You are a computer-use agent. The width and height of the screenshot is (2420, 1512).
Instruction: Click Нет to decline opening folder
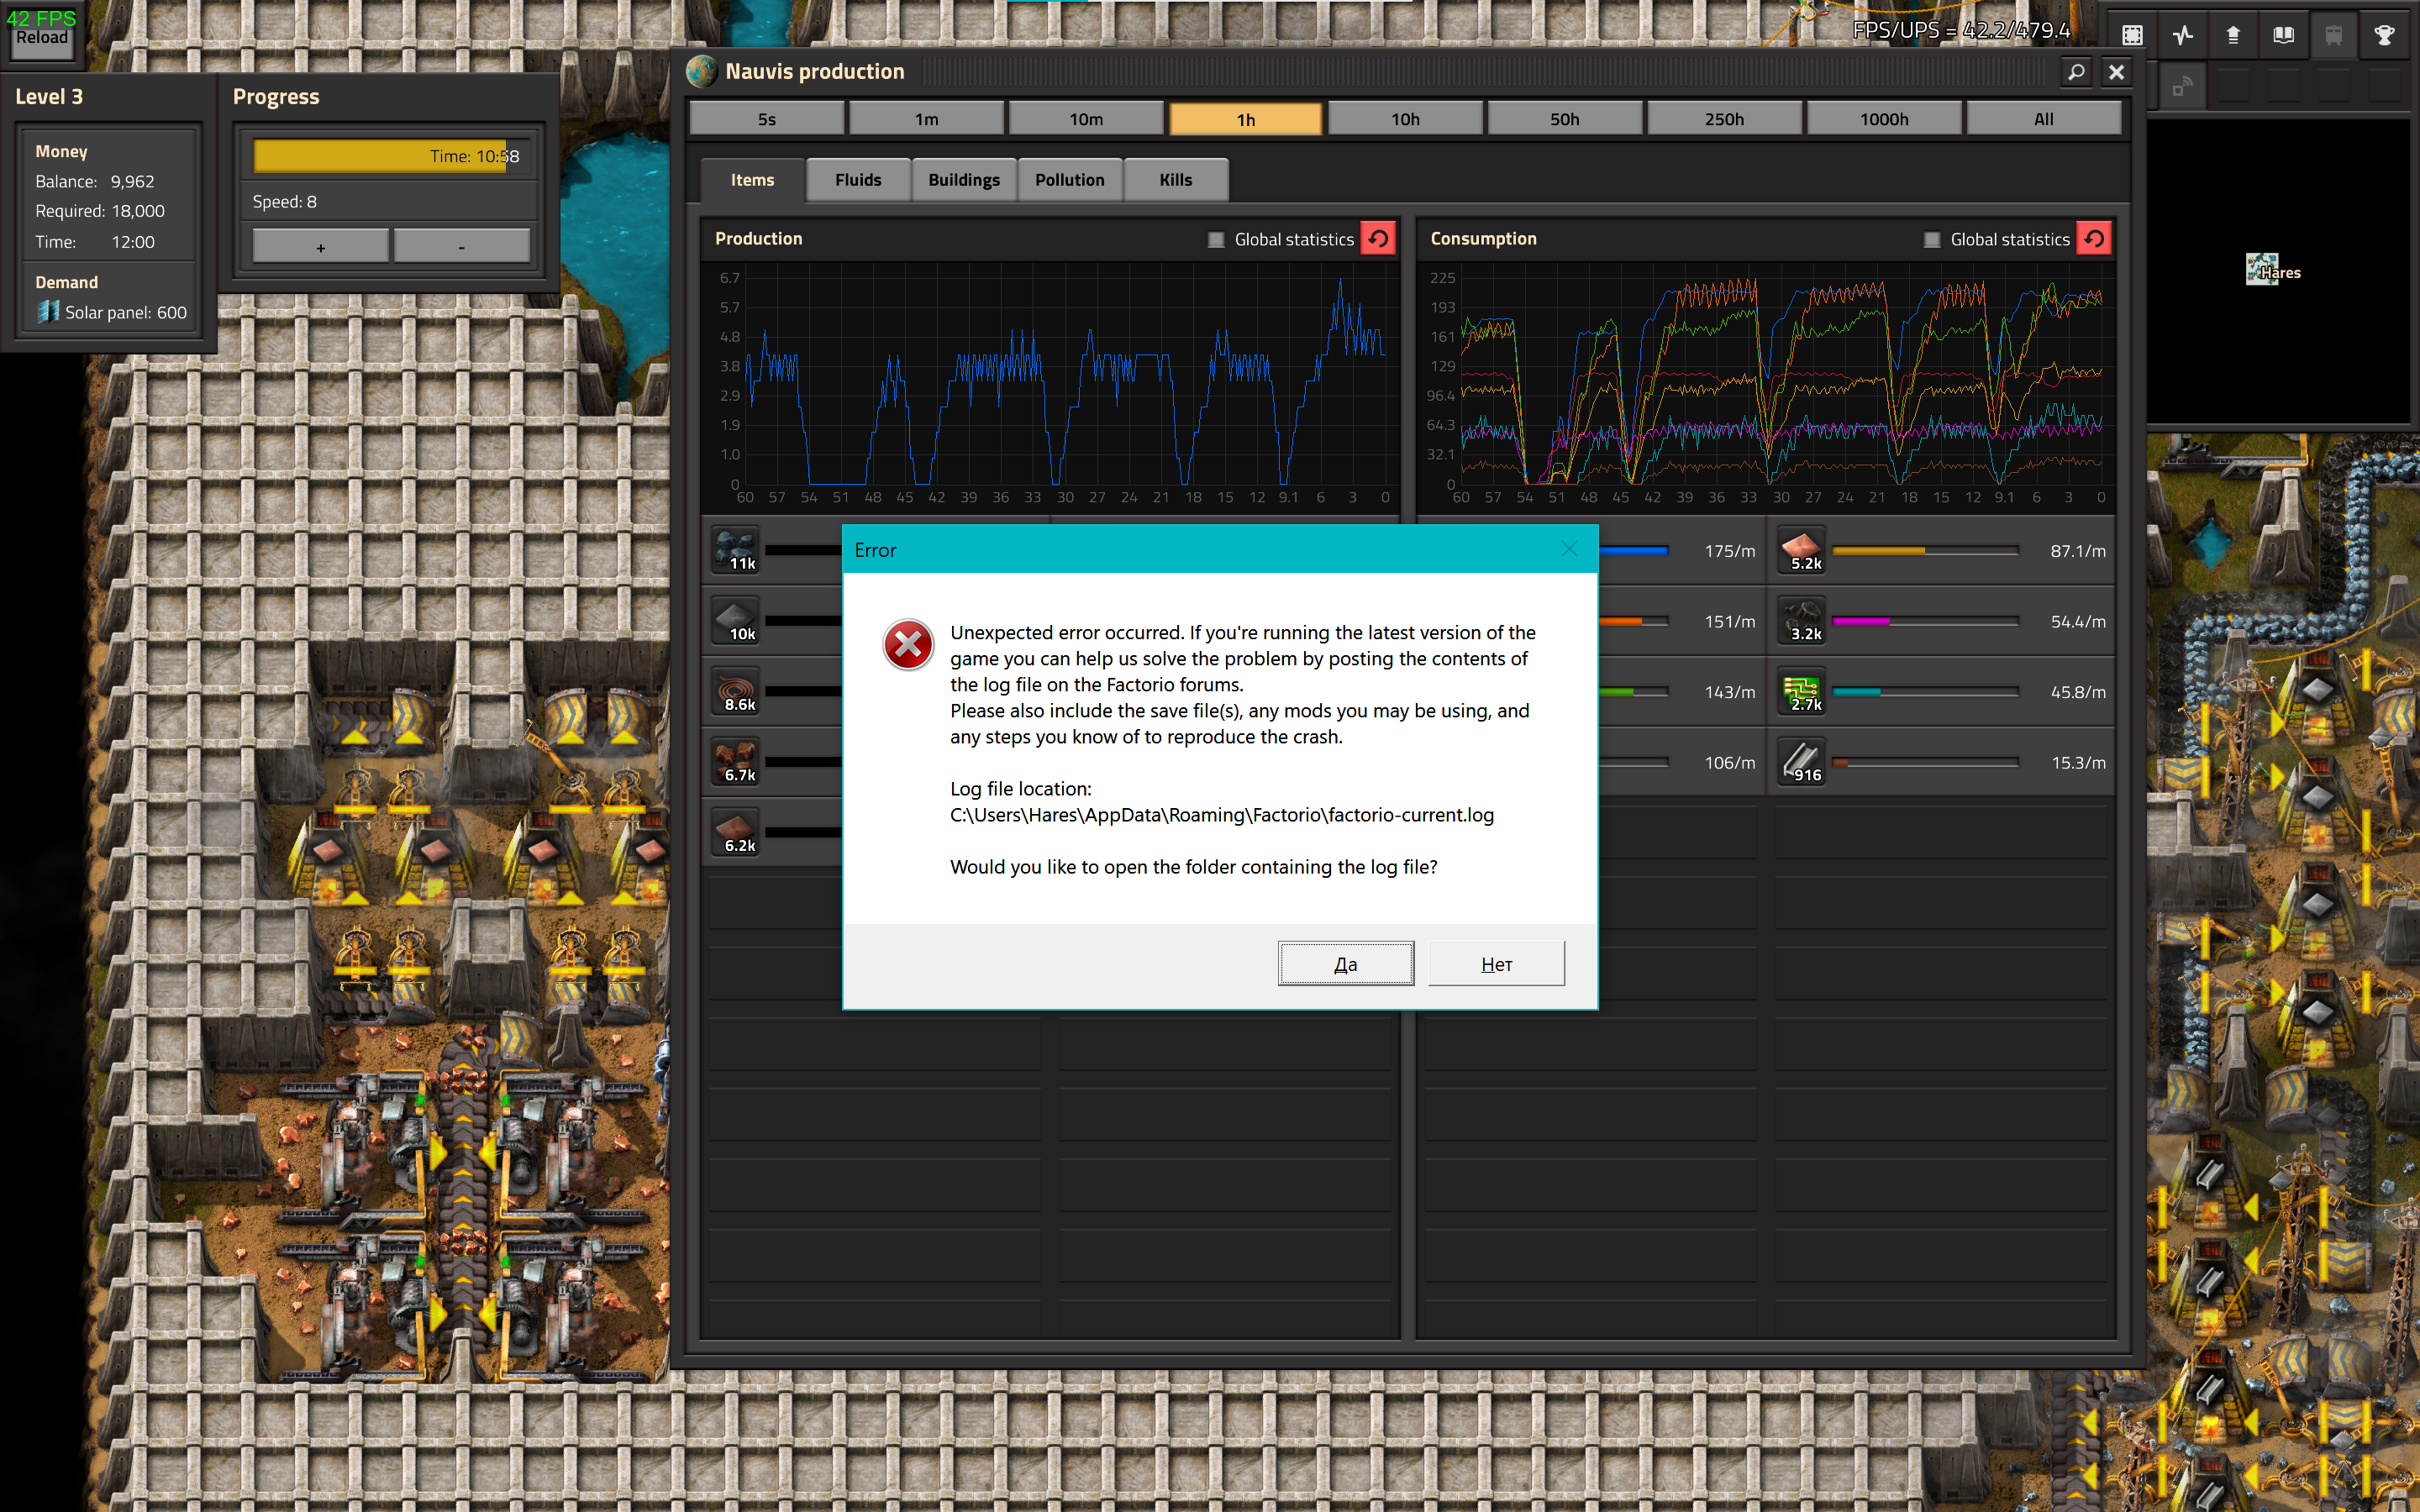pos(1497,964)
